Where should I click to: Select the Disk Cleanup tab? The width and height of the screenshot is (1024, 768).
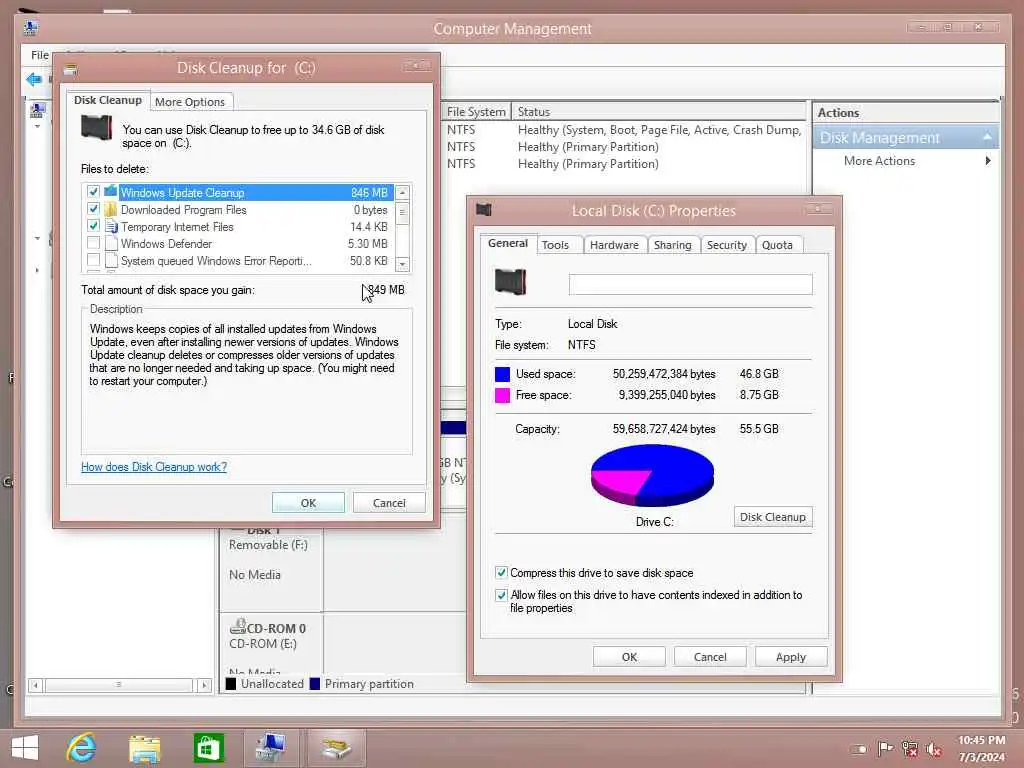(108, 100)
